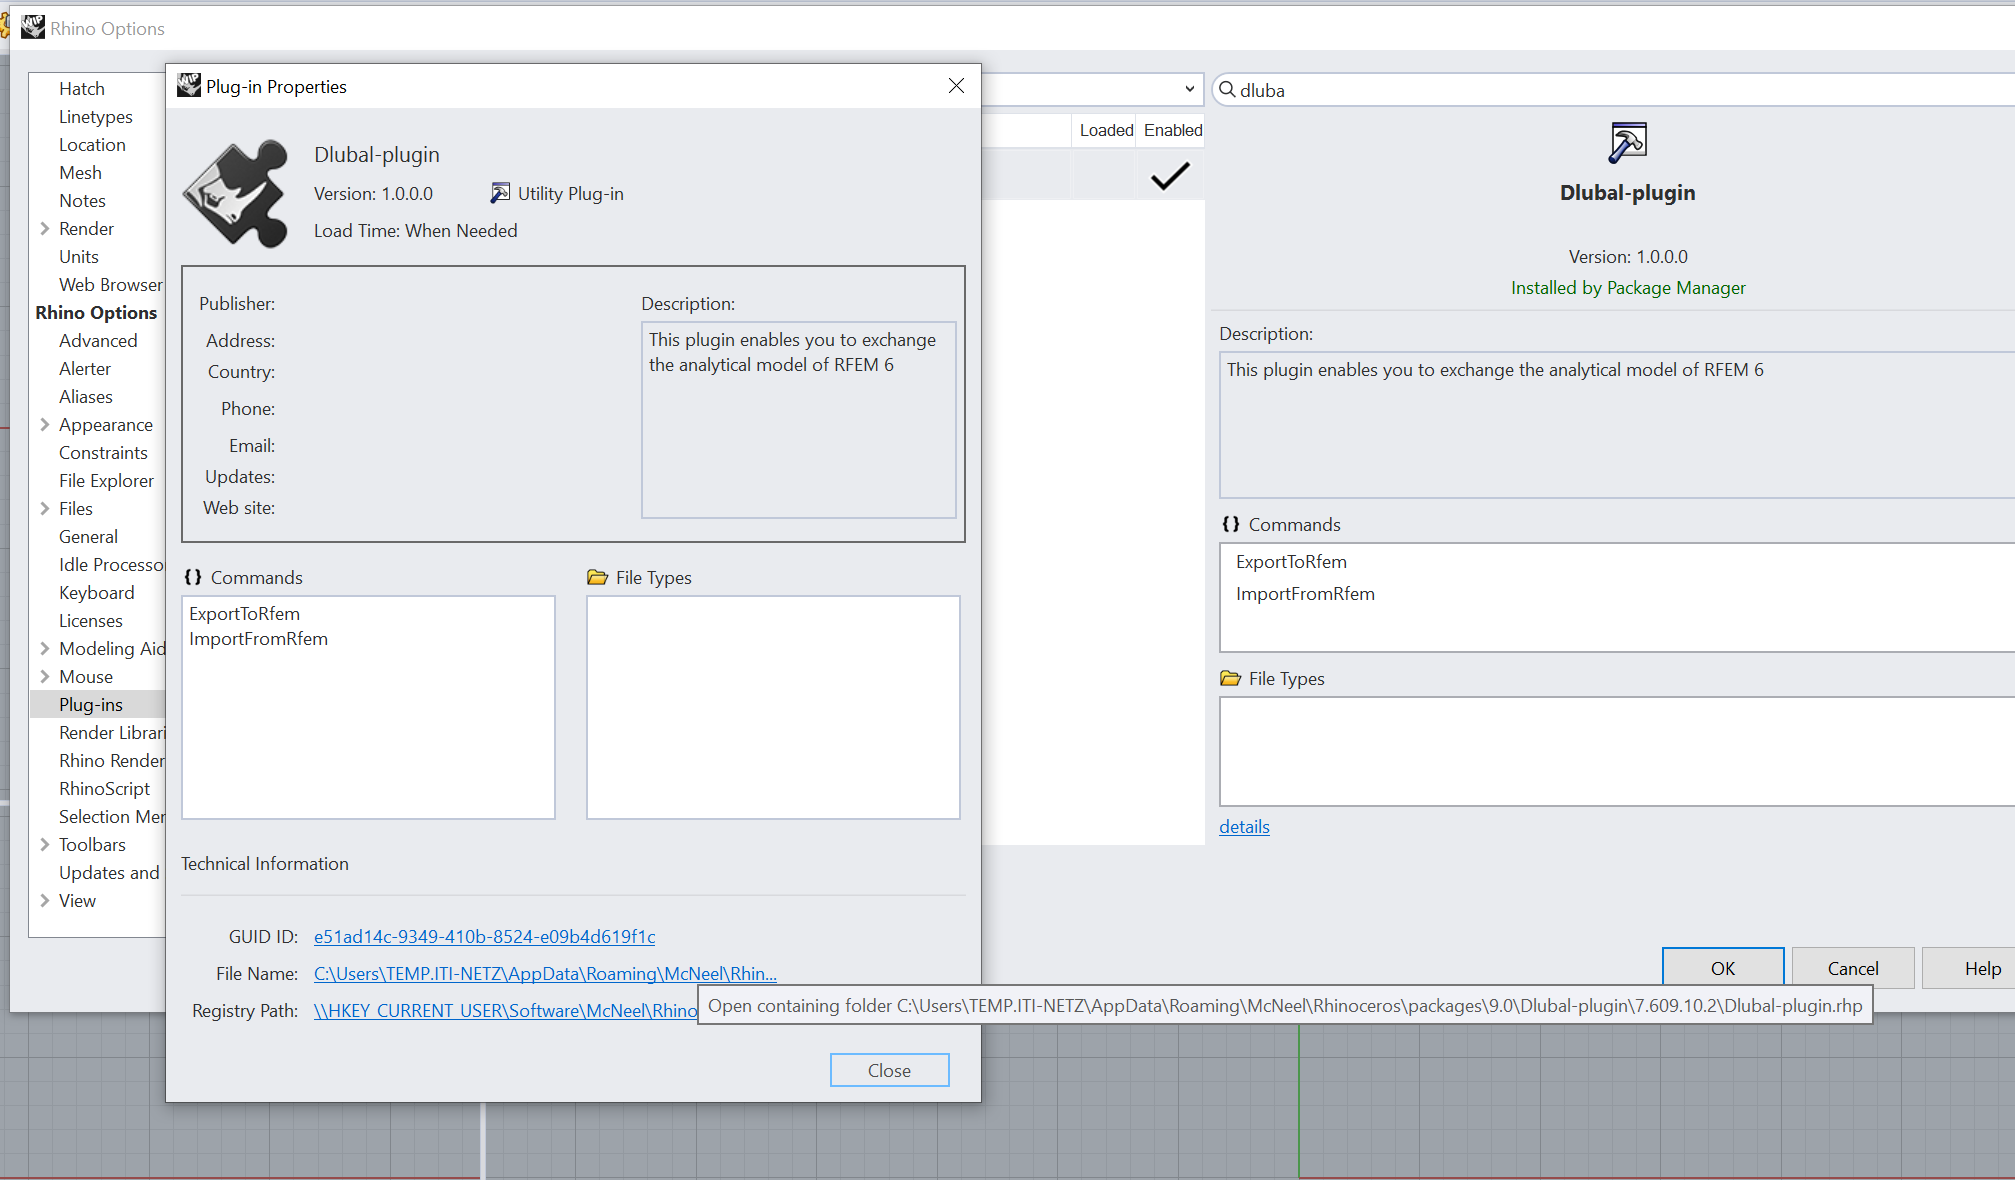This screenshot has width=2015, height=1180.
Task: Select Mesh in options tree
Action: (x=80, y=173)
